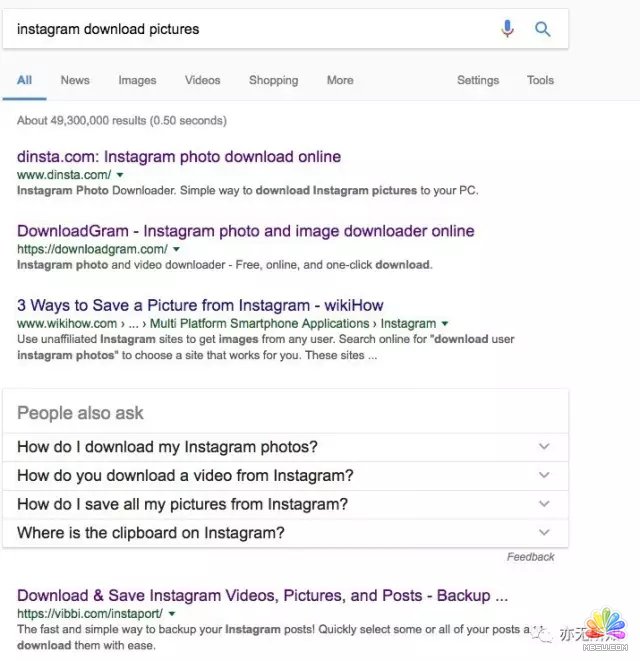Screen dimensions: 640x661
Task: Expand 'Where is the clipboard on Instagram?'
Action: click(x=285, y=533)
